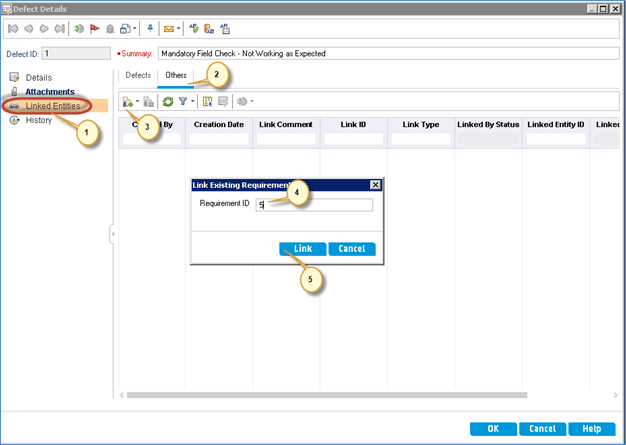Viewport: 626px width, 445px height.
Task: Open History in the sidebar
Action: click(x=41, y=120)
